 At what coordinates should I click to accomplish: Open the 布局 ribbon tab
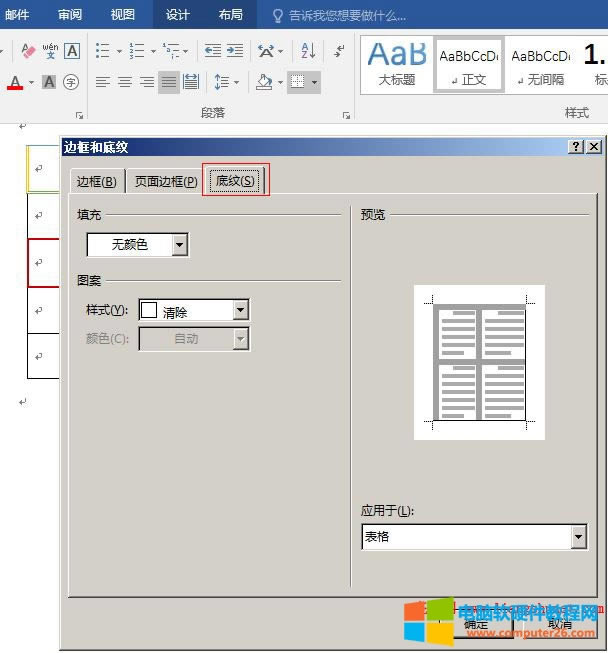coord(230,15)
